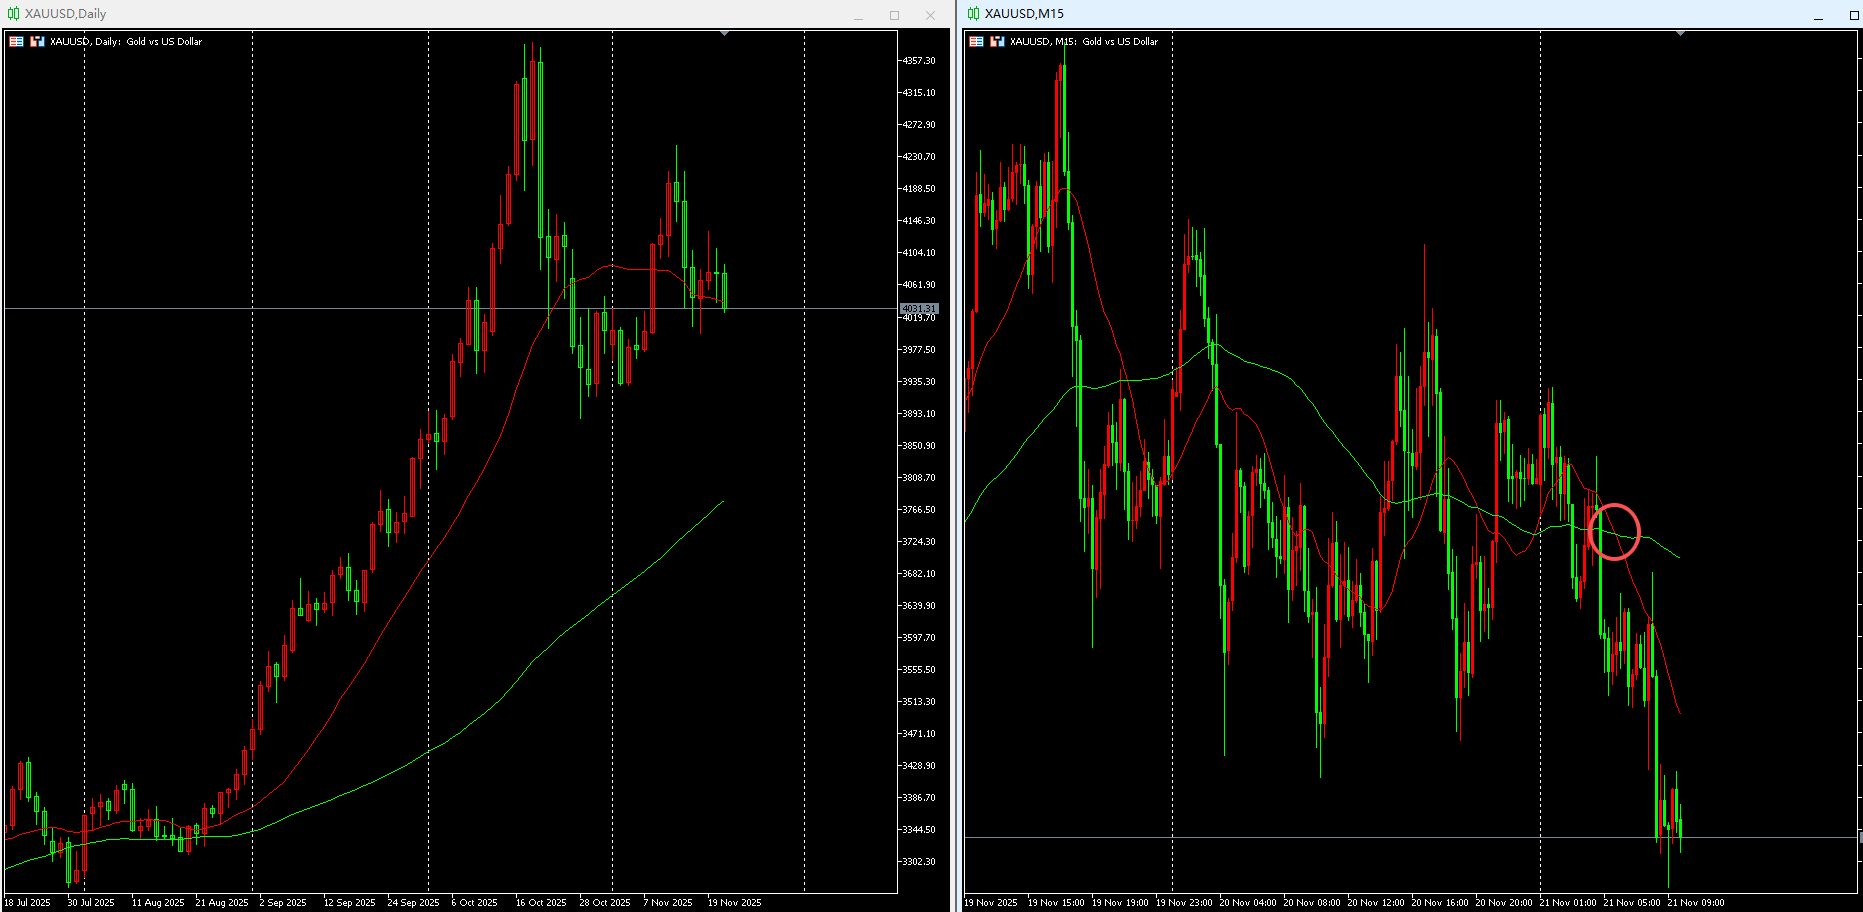
Task: Minimize the XAUUSD,M15 chart window
Action: pyautogui.click(x=1818, y=15)
